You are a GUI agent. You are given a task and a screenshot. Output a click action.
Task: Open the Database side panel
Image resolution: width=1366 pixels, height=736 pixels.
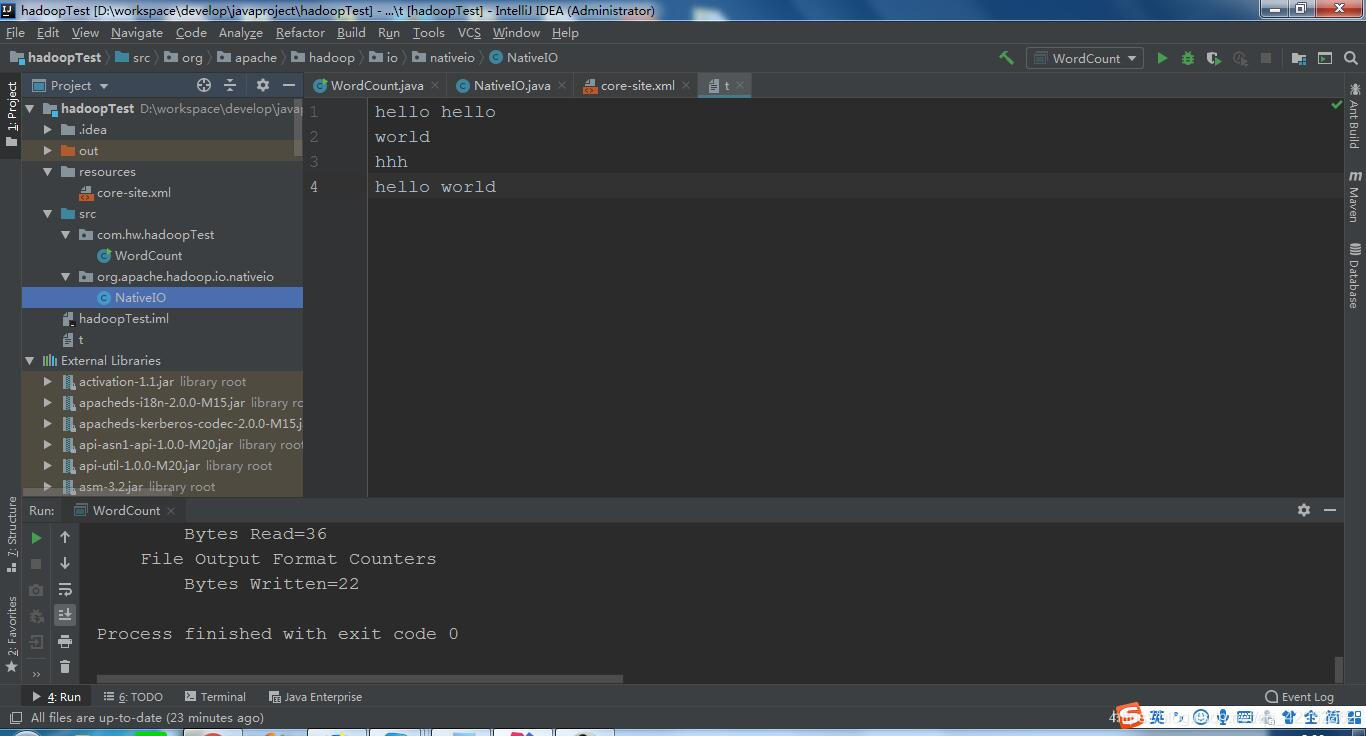pyautogui.click(x=1354, y=275)
